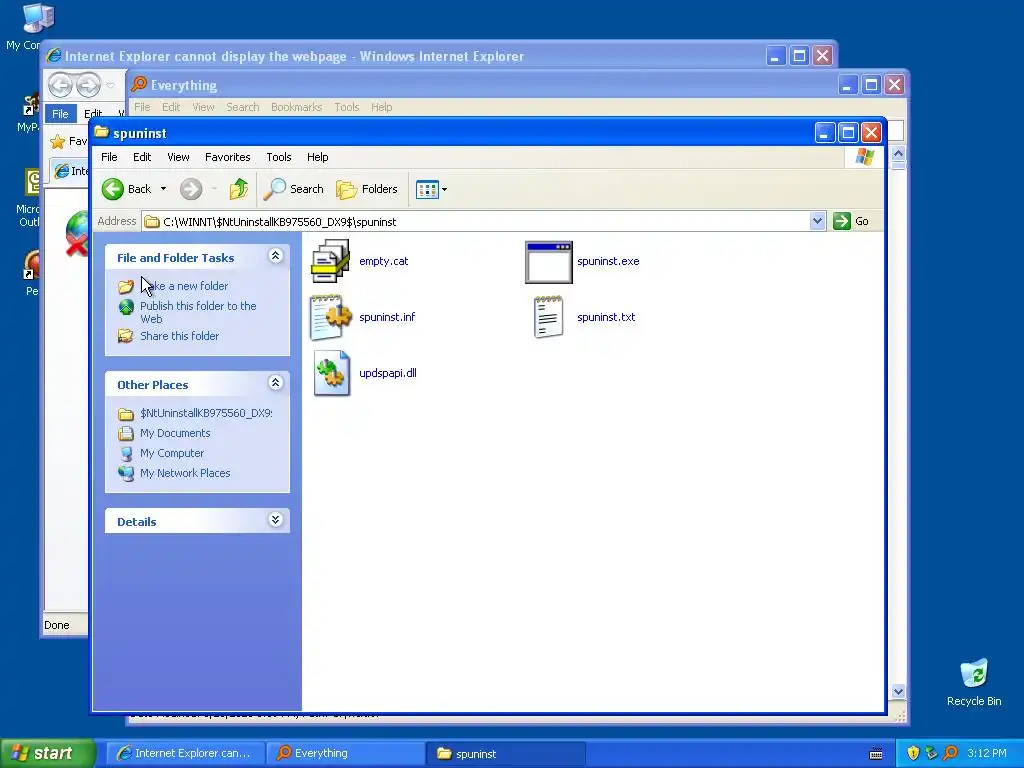The height and width of the screenshot is (768, 1024).
Task: Select the spuninst.exe file icon
Action: pyautogui.click(x=549, y=263)
